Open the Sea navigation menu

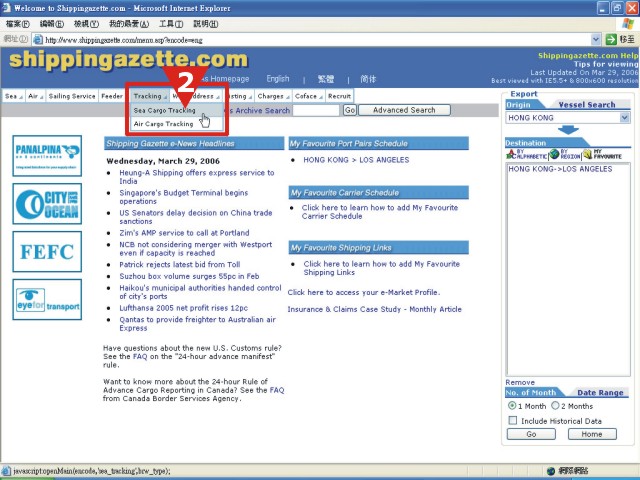(x=13, y=96)
